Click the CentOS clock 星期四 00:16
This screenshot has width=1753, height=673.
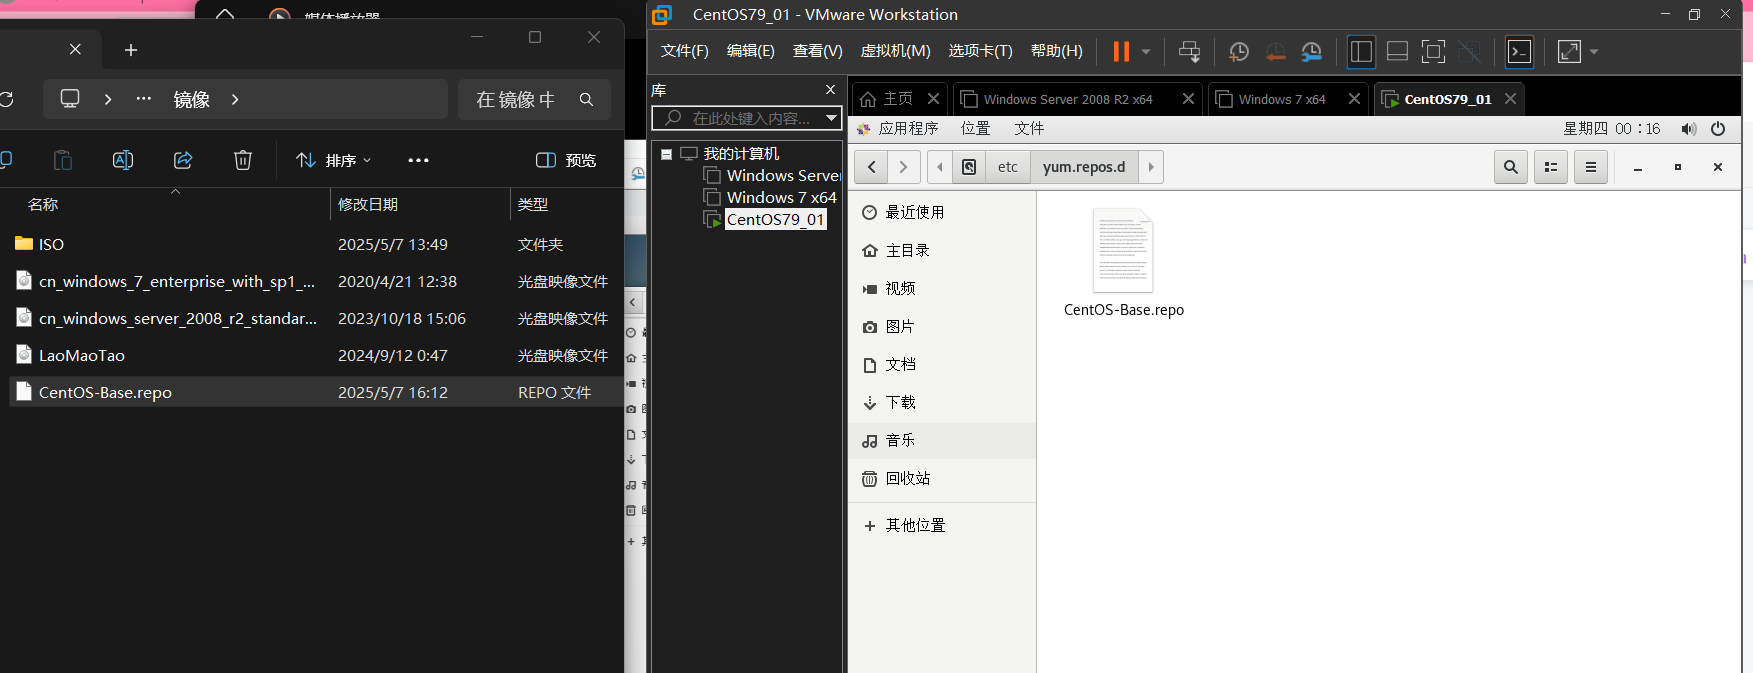click(1611, 128)
